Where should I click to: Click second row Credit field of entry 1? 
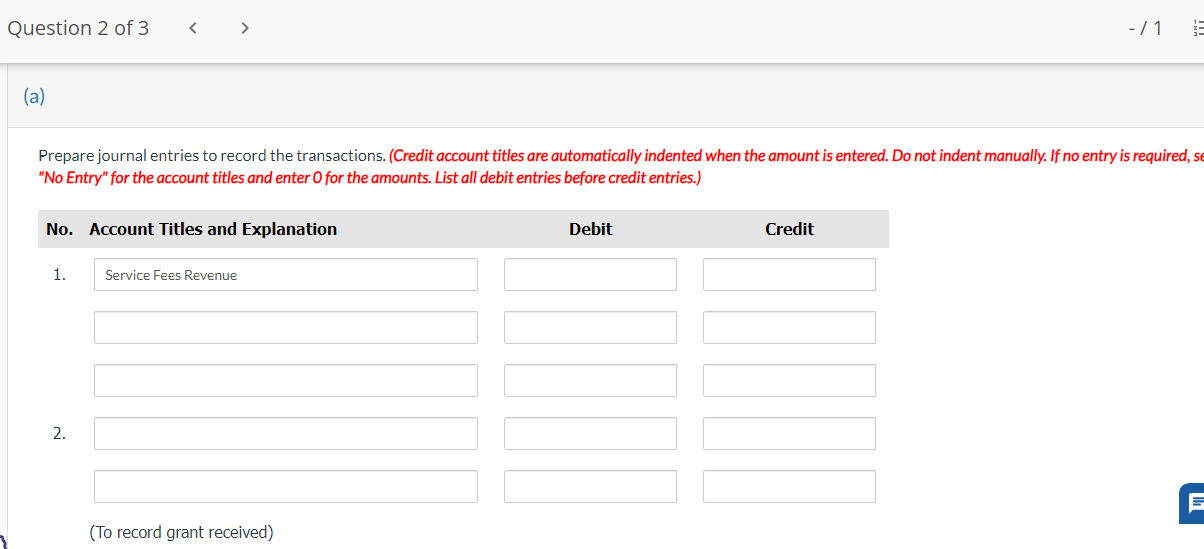tap(789, 328)
